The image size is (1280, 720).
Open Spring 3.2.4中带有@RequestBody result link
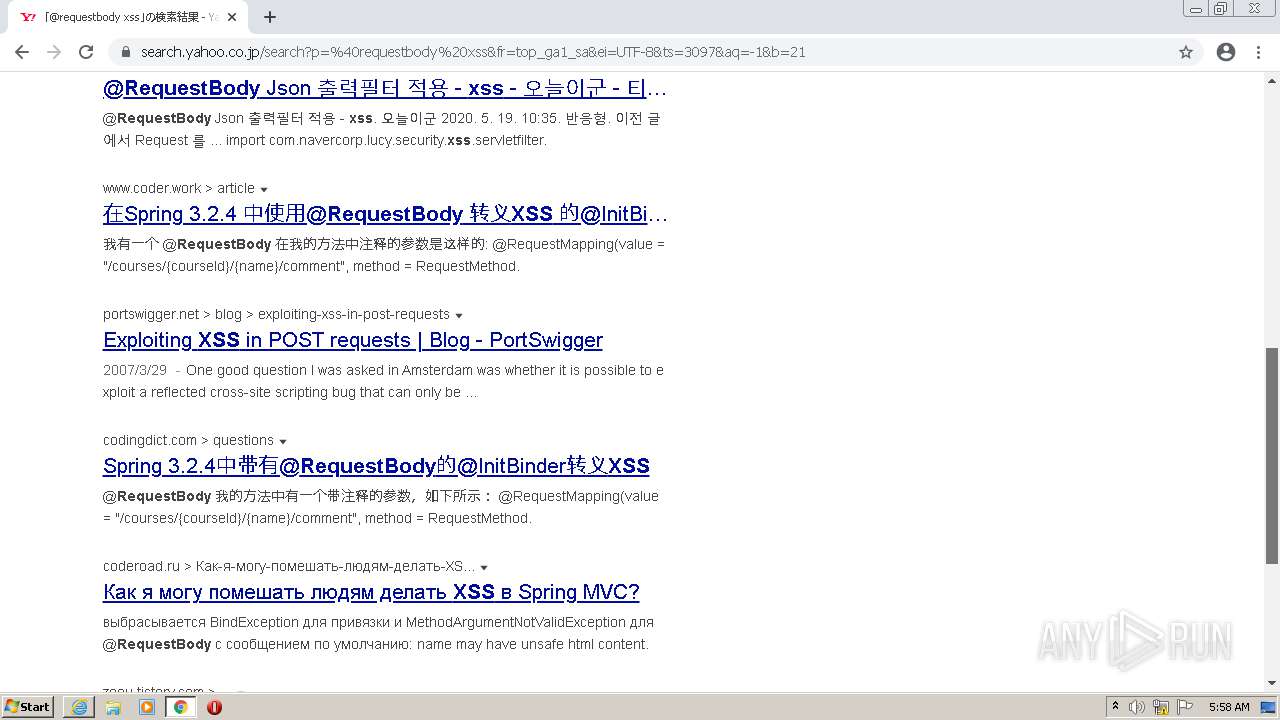pos(376,466)
